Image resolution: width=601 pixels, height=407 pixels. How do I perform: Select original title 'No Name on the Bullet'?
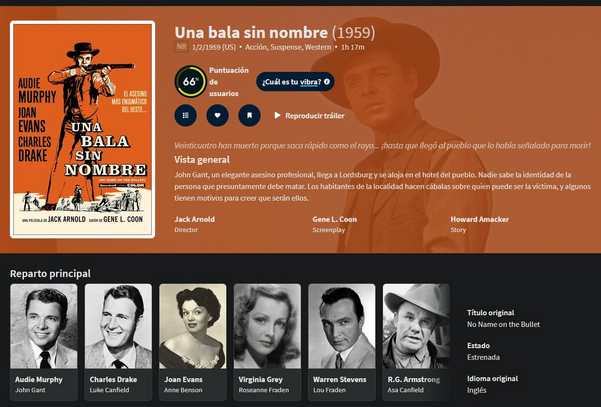click(x=503, y=325)
